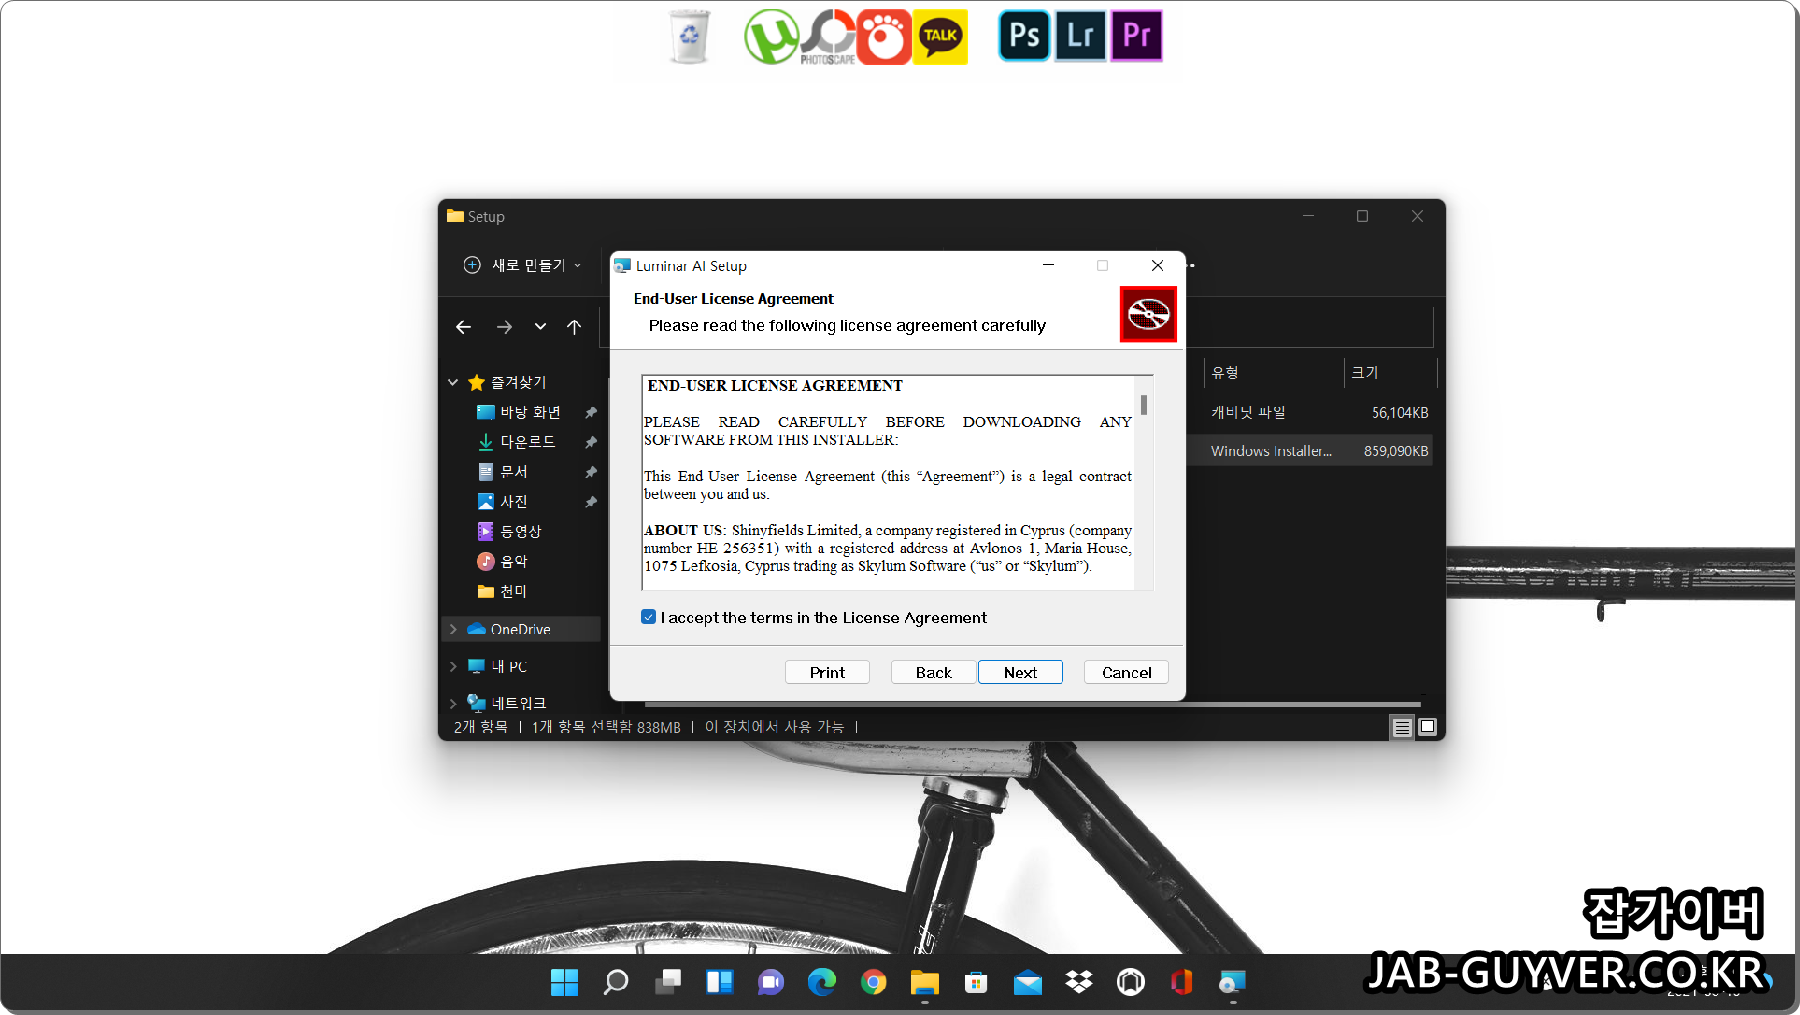Click the 56,104KB size cell
Image resolution: width=1800 pixels, height=1015 pixels.
[1399, 412]
